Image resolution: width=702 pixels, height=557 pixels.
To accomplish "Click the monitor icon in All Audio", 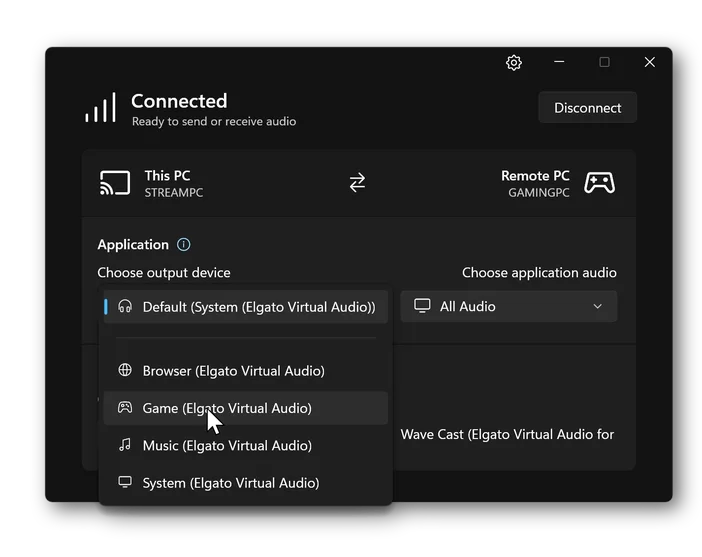I will click(x=422, y=306).
